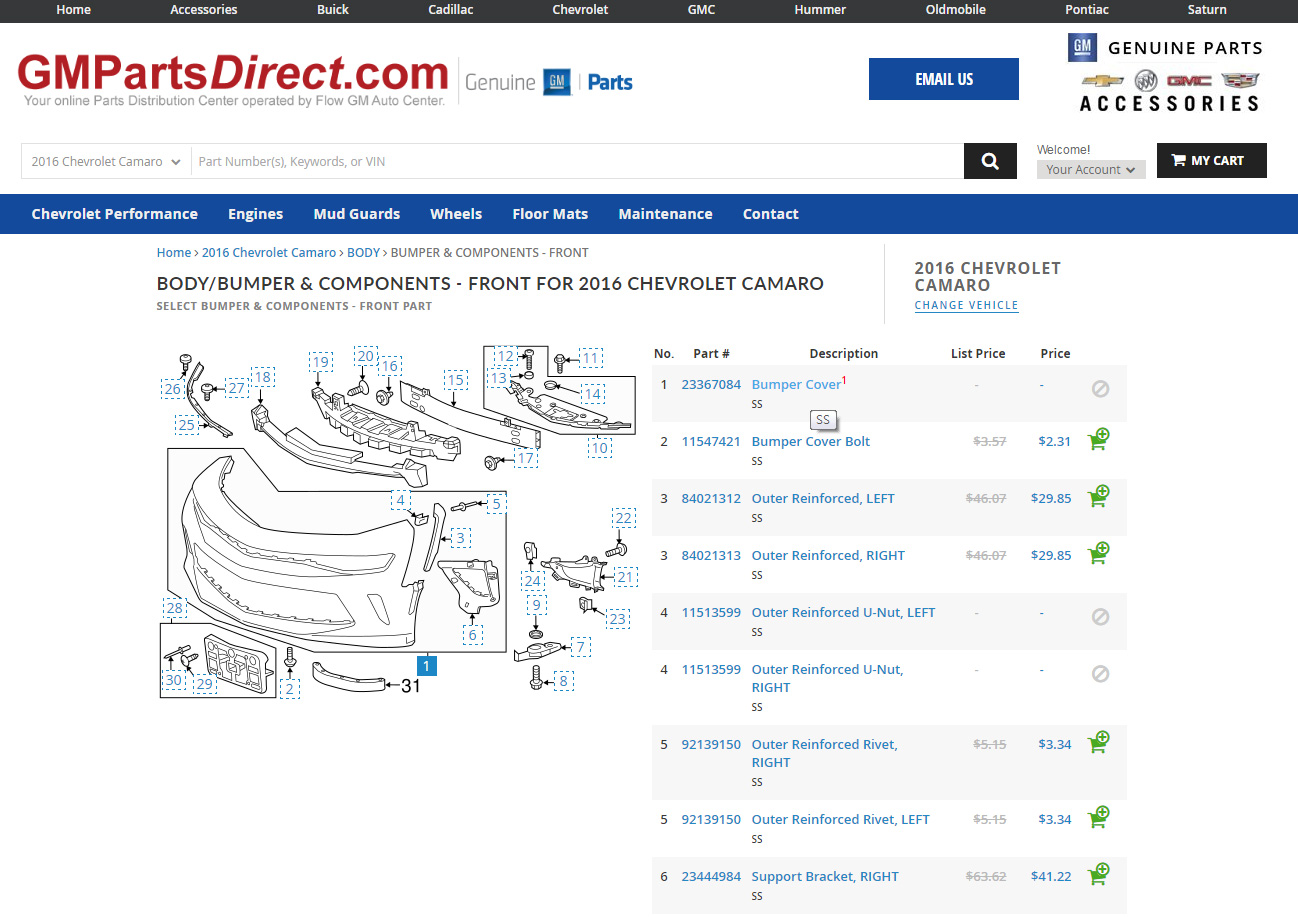Select diagram callout number 28
This screenshot has height=917, width=1298.
click(175, 608)
